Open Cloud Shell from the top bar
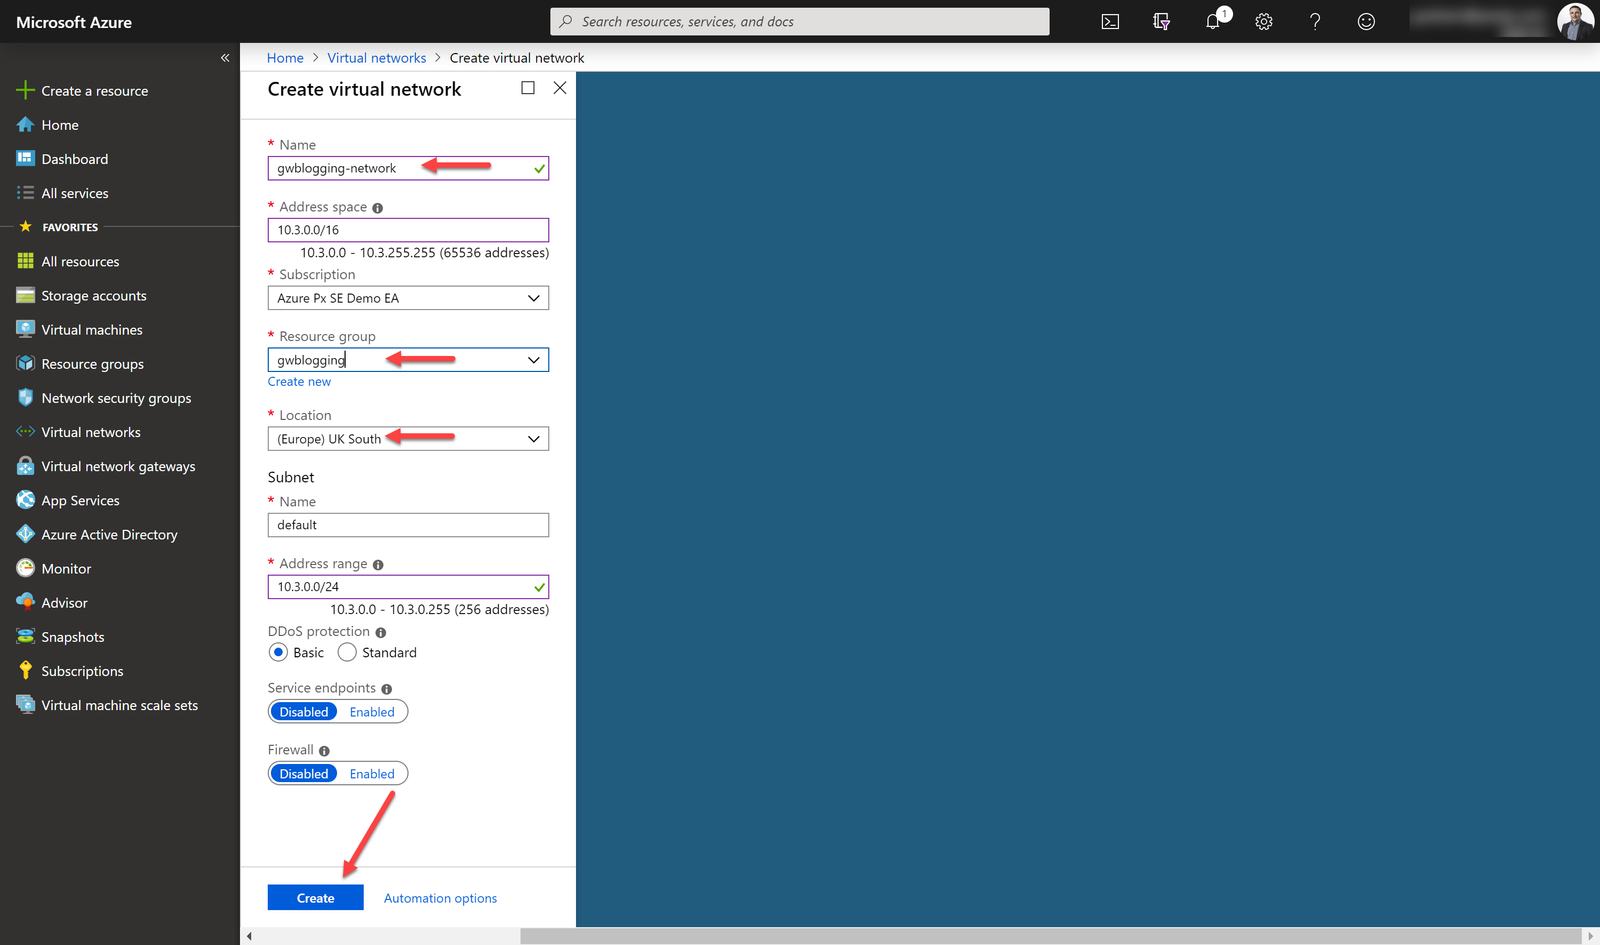1600x945 pixels. pos(1110,21)
